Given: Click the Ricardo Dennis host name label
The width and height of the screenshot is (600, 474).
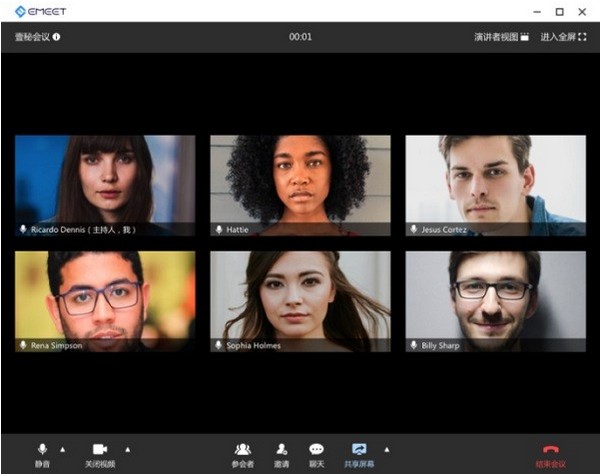Looking at the screenshot, I should tap(83, 229).
